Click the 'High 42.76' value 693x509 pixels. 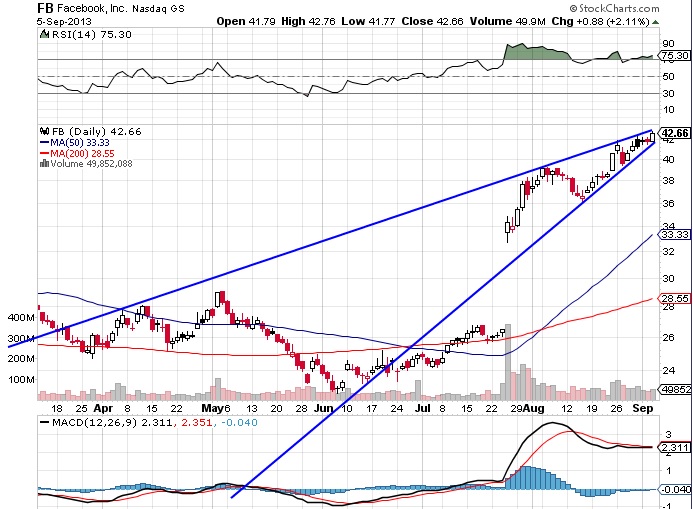click(308, 21)
